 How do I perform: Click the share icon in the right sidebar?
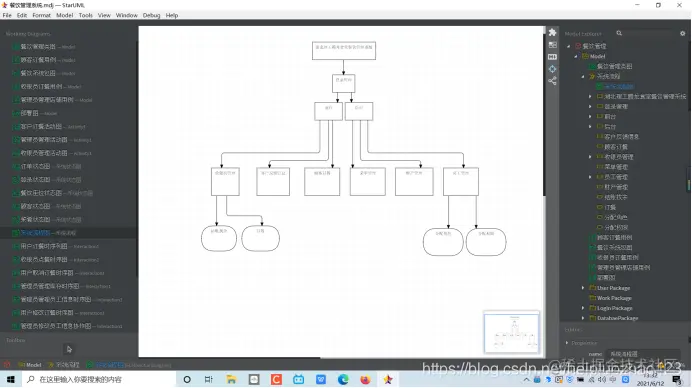[x=552, y=81]
